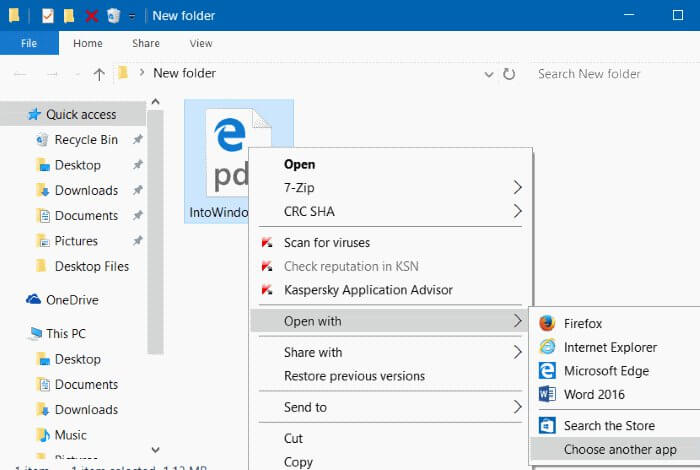Click the Forward navigation arrow
700x470 pixels.
pyautogui.click(x=52, y=74)
